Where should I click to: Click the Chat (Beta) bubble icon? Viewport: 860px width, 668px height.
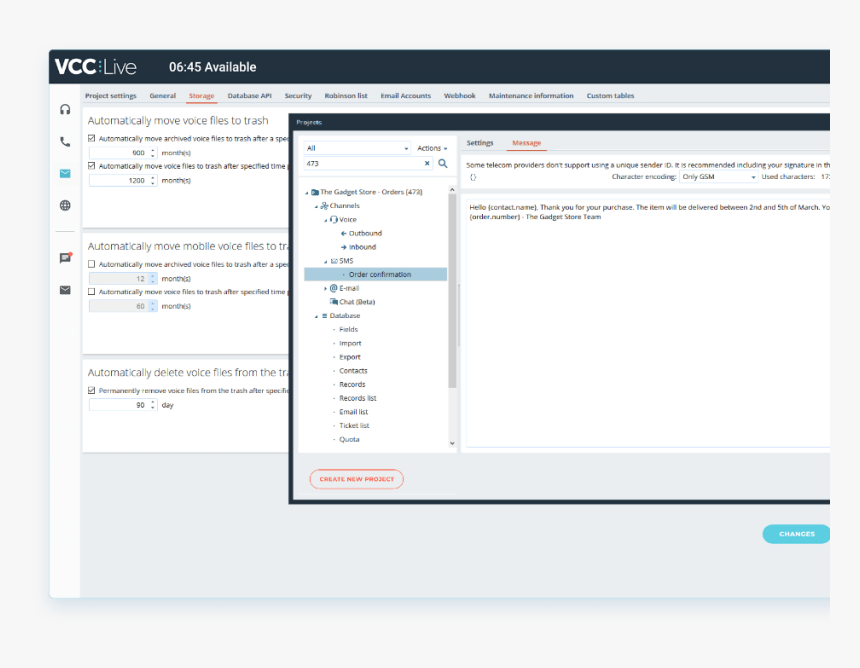(333, 302)
